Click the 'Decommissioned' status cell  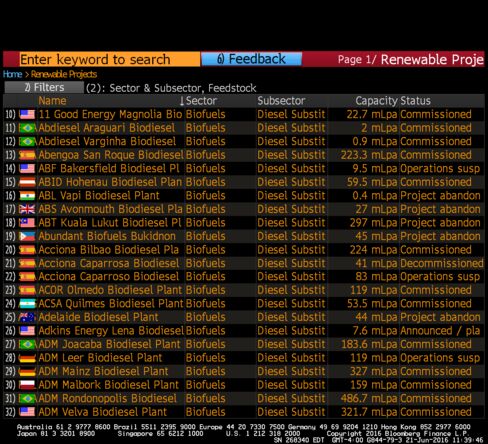[x=442, y=263]
